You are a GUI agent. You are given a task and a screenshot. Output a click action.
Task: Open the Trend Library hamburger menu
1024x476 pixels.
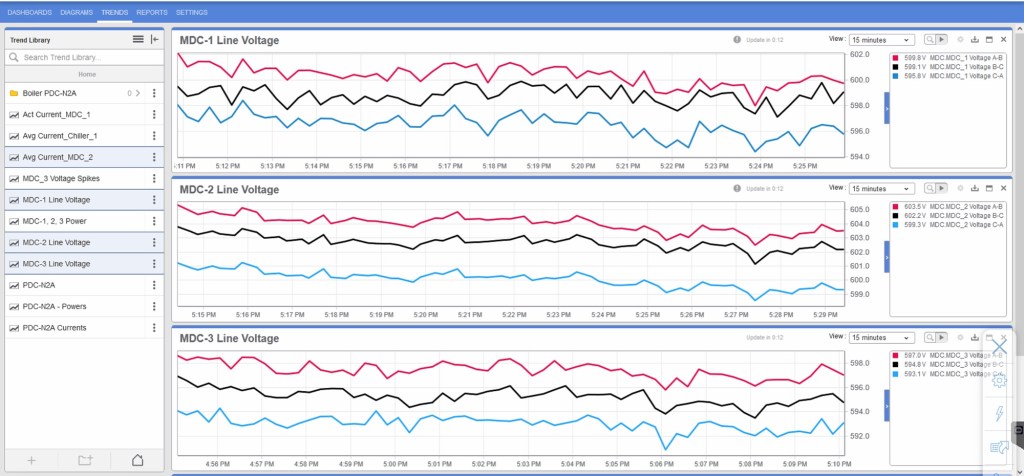[138, 39]
